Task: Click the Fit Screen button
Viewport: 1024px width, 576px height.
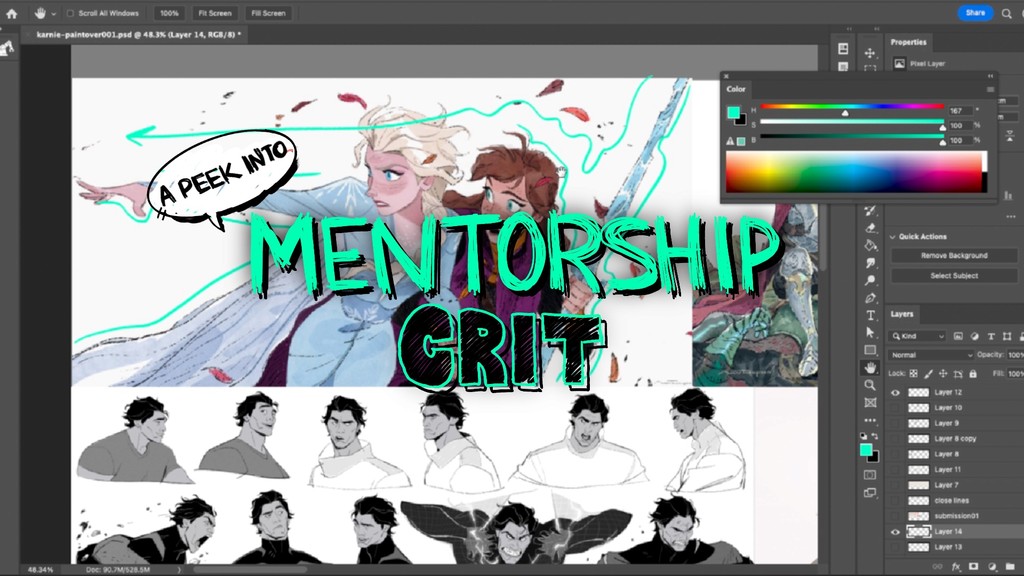Action: click(215, 13)
